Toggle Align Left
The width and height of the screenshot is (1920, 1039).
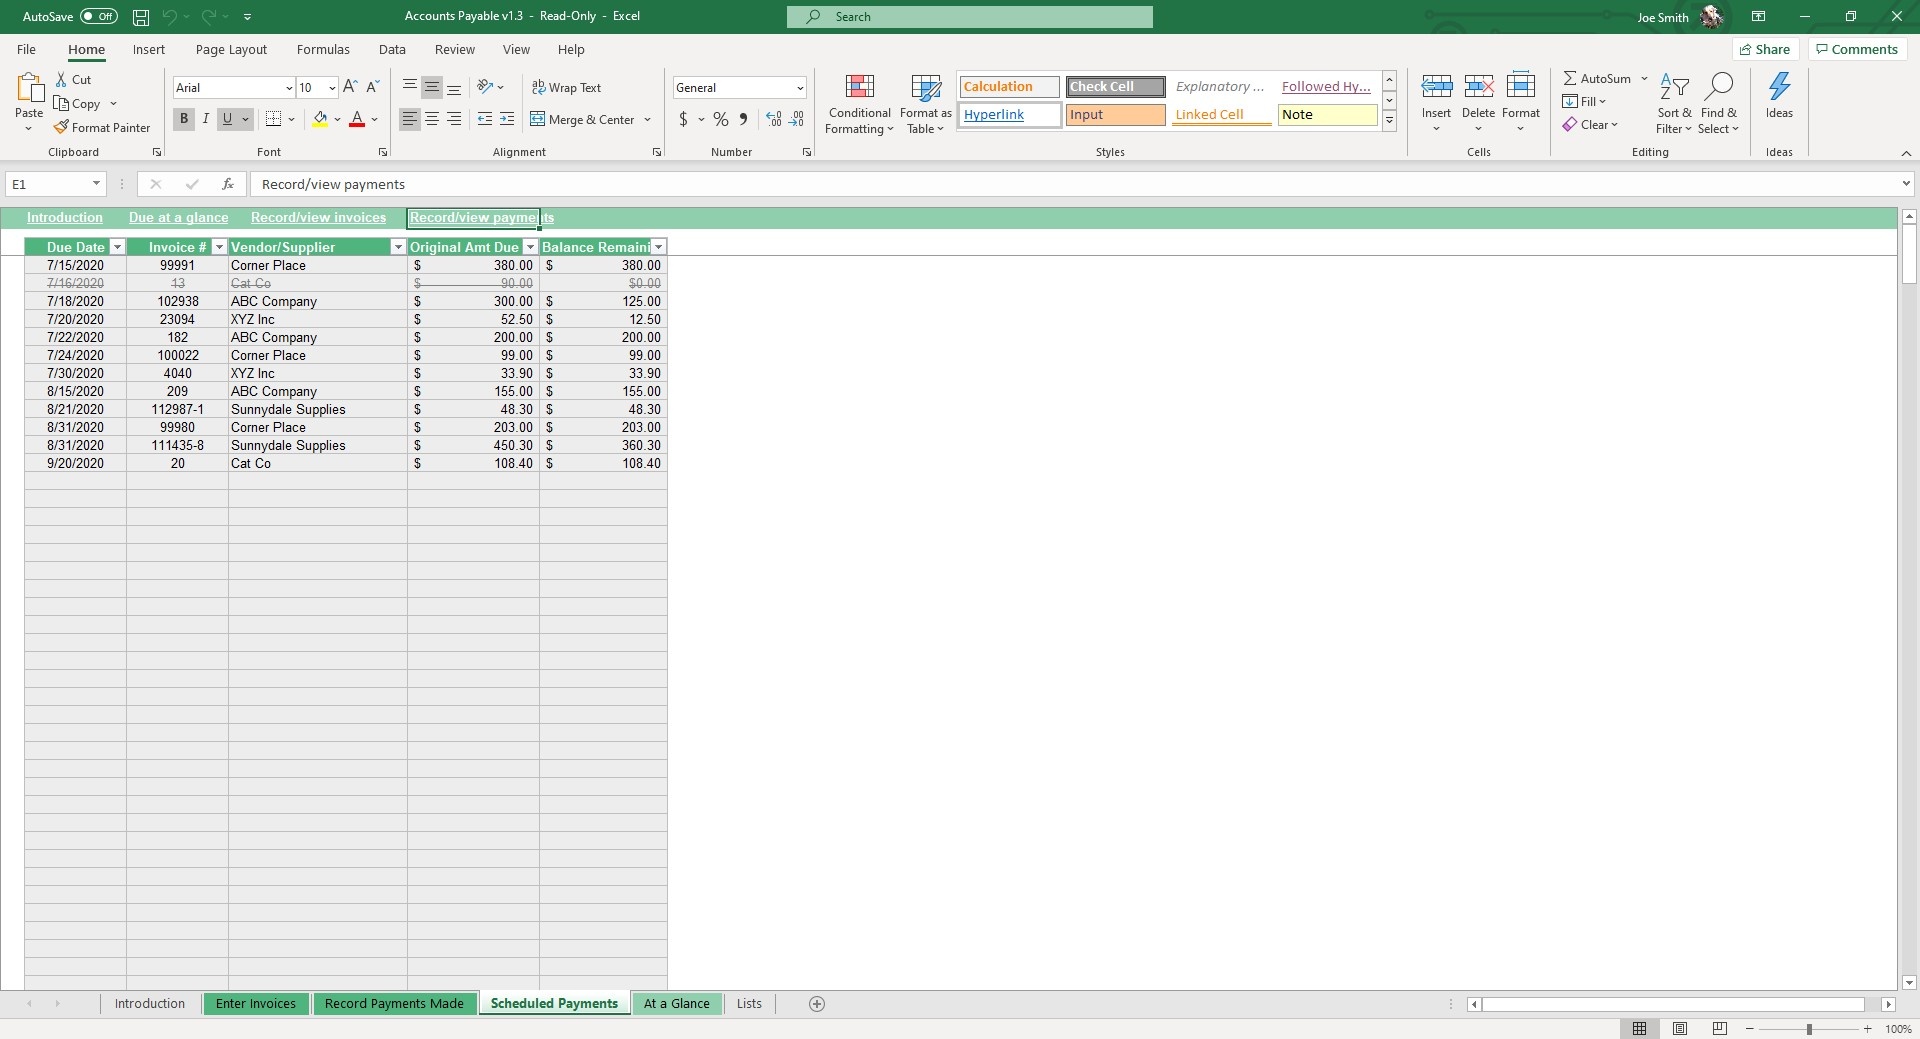[x=410, y=119]
